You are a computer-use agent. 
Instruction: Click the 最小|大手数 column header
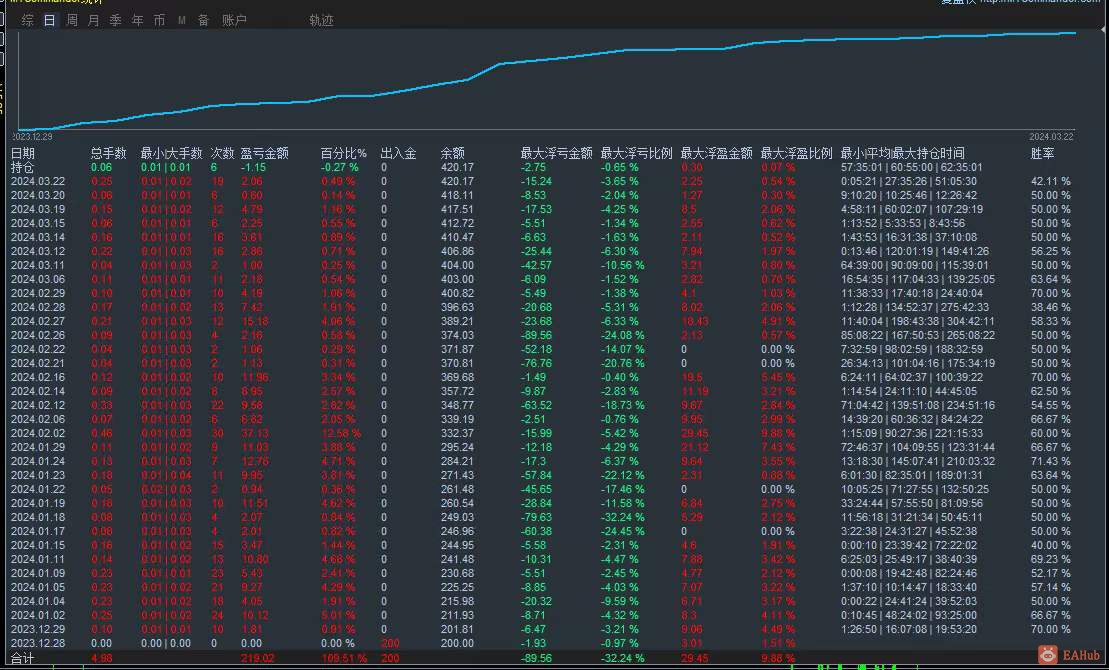[x=171, y=154]
